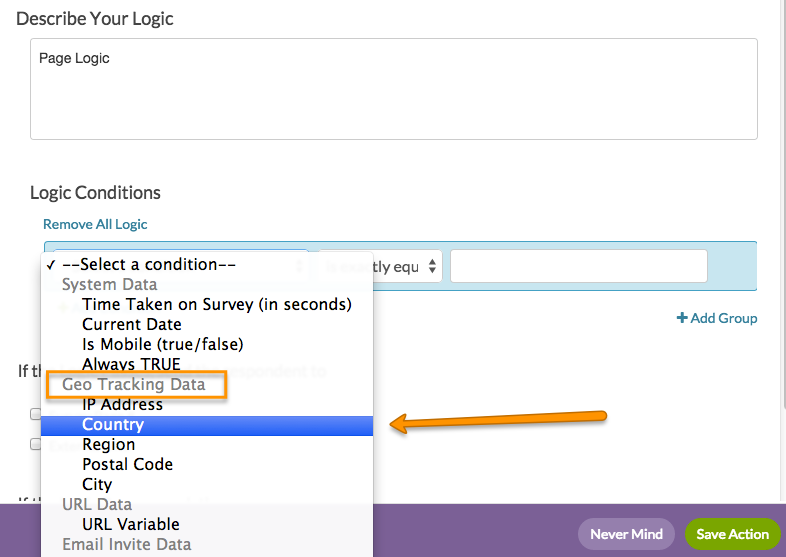This screenshot has width=786, height=557.
Task: Toggle the second checkbox below the first
Action: [35, 444]
